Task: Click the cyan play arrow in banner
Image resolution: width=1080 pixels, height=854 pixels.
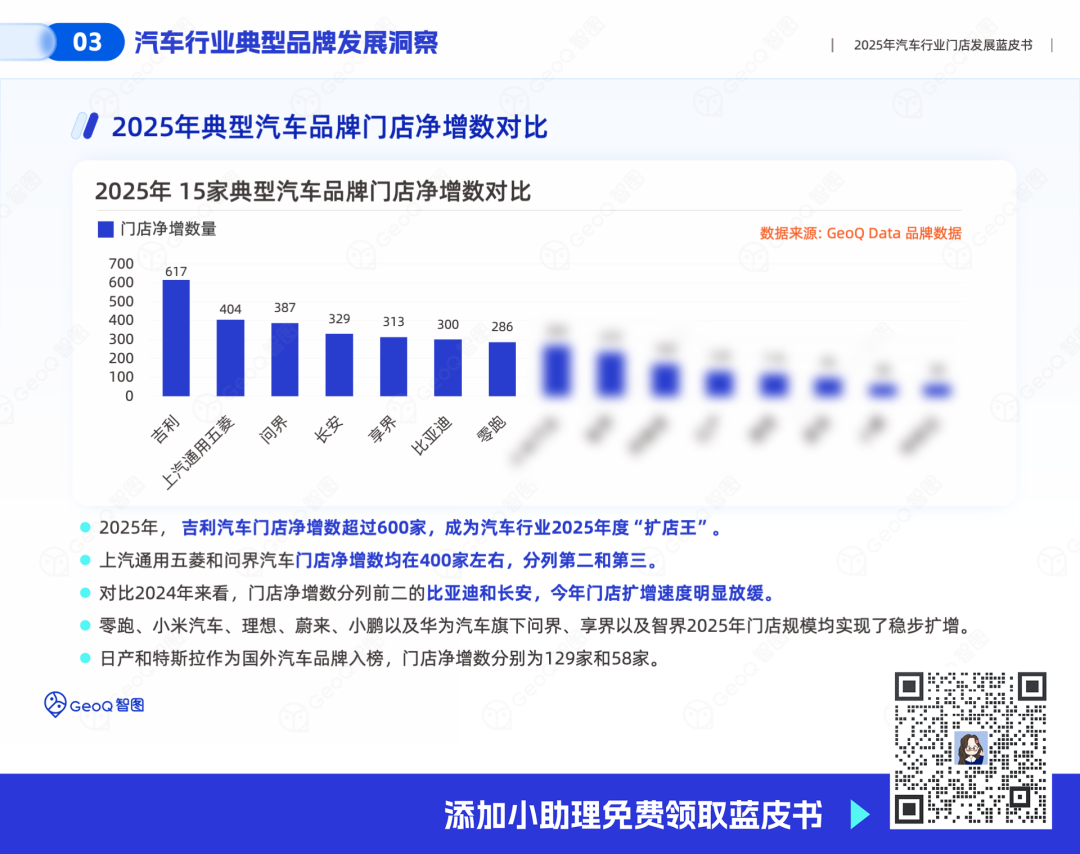Action: coord(860,815)
